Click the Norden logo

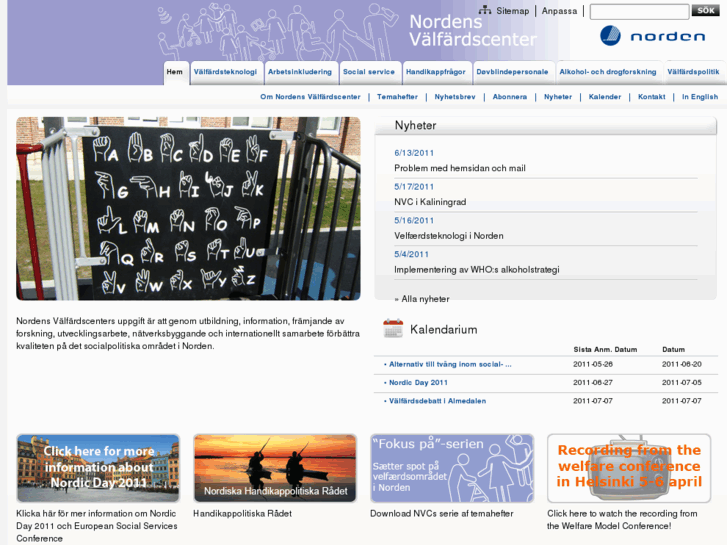coord(652,36)
